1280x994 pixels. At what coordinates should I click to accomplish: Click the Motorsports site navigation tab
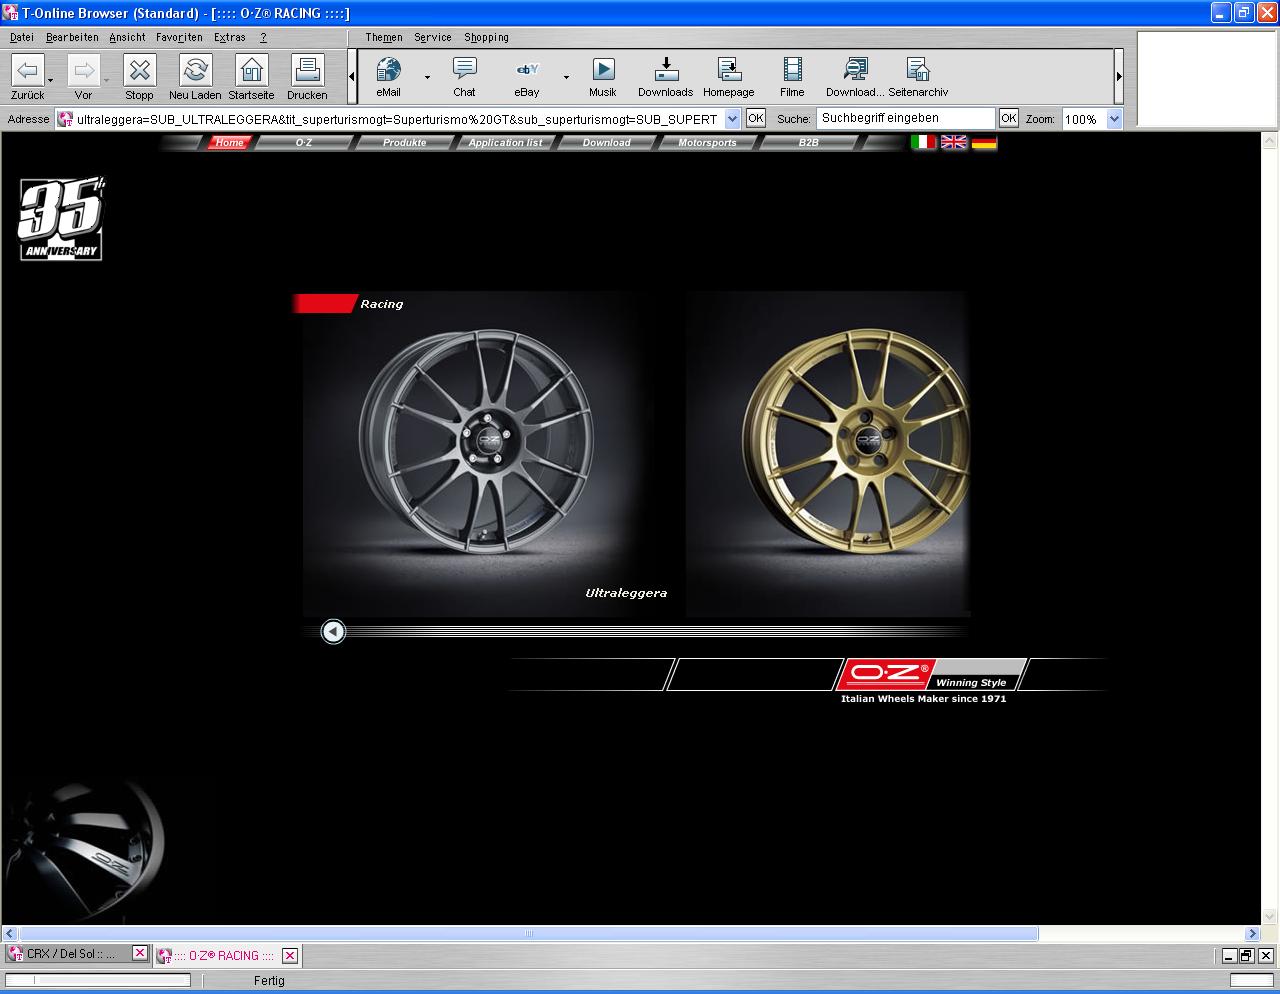707,143
